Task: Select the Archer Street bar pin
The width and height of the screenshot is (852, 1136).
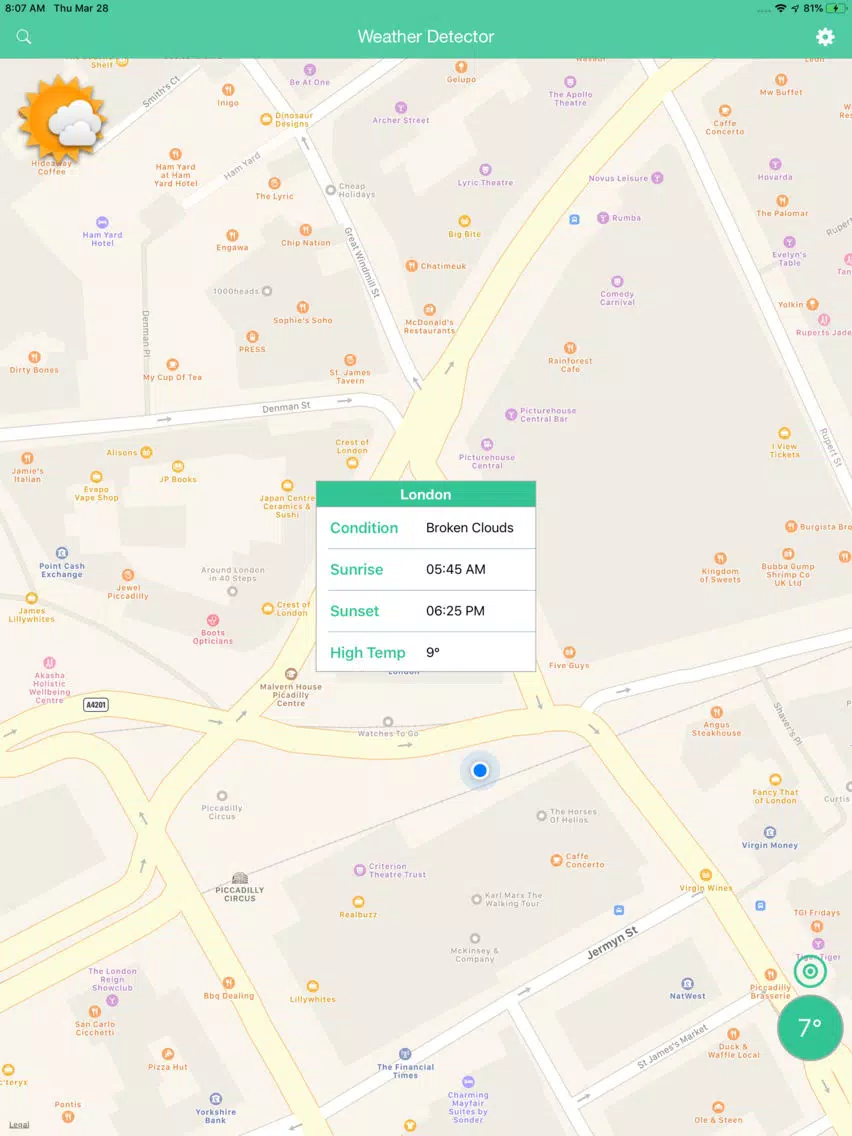Action: click(x=401, y=107)
